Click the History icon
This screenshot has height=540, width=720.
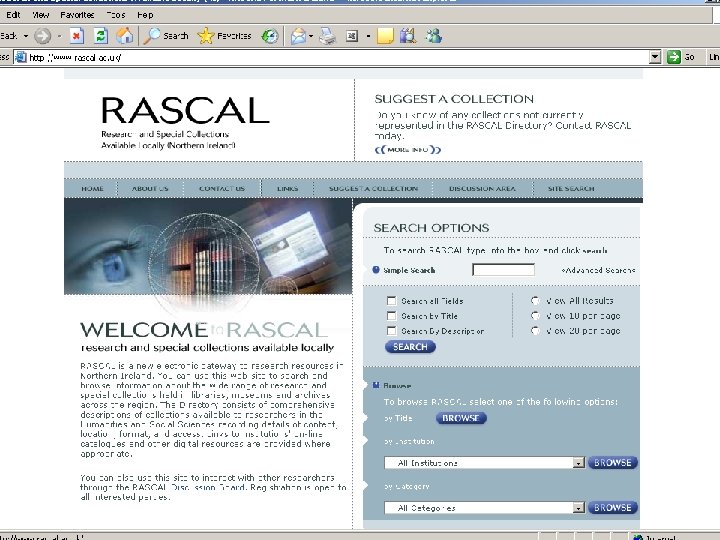(x=270, y=36)
